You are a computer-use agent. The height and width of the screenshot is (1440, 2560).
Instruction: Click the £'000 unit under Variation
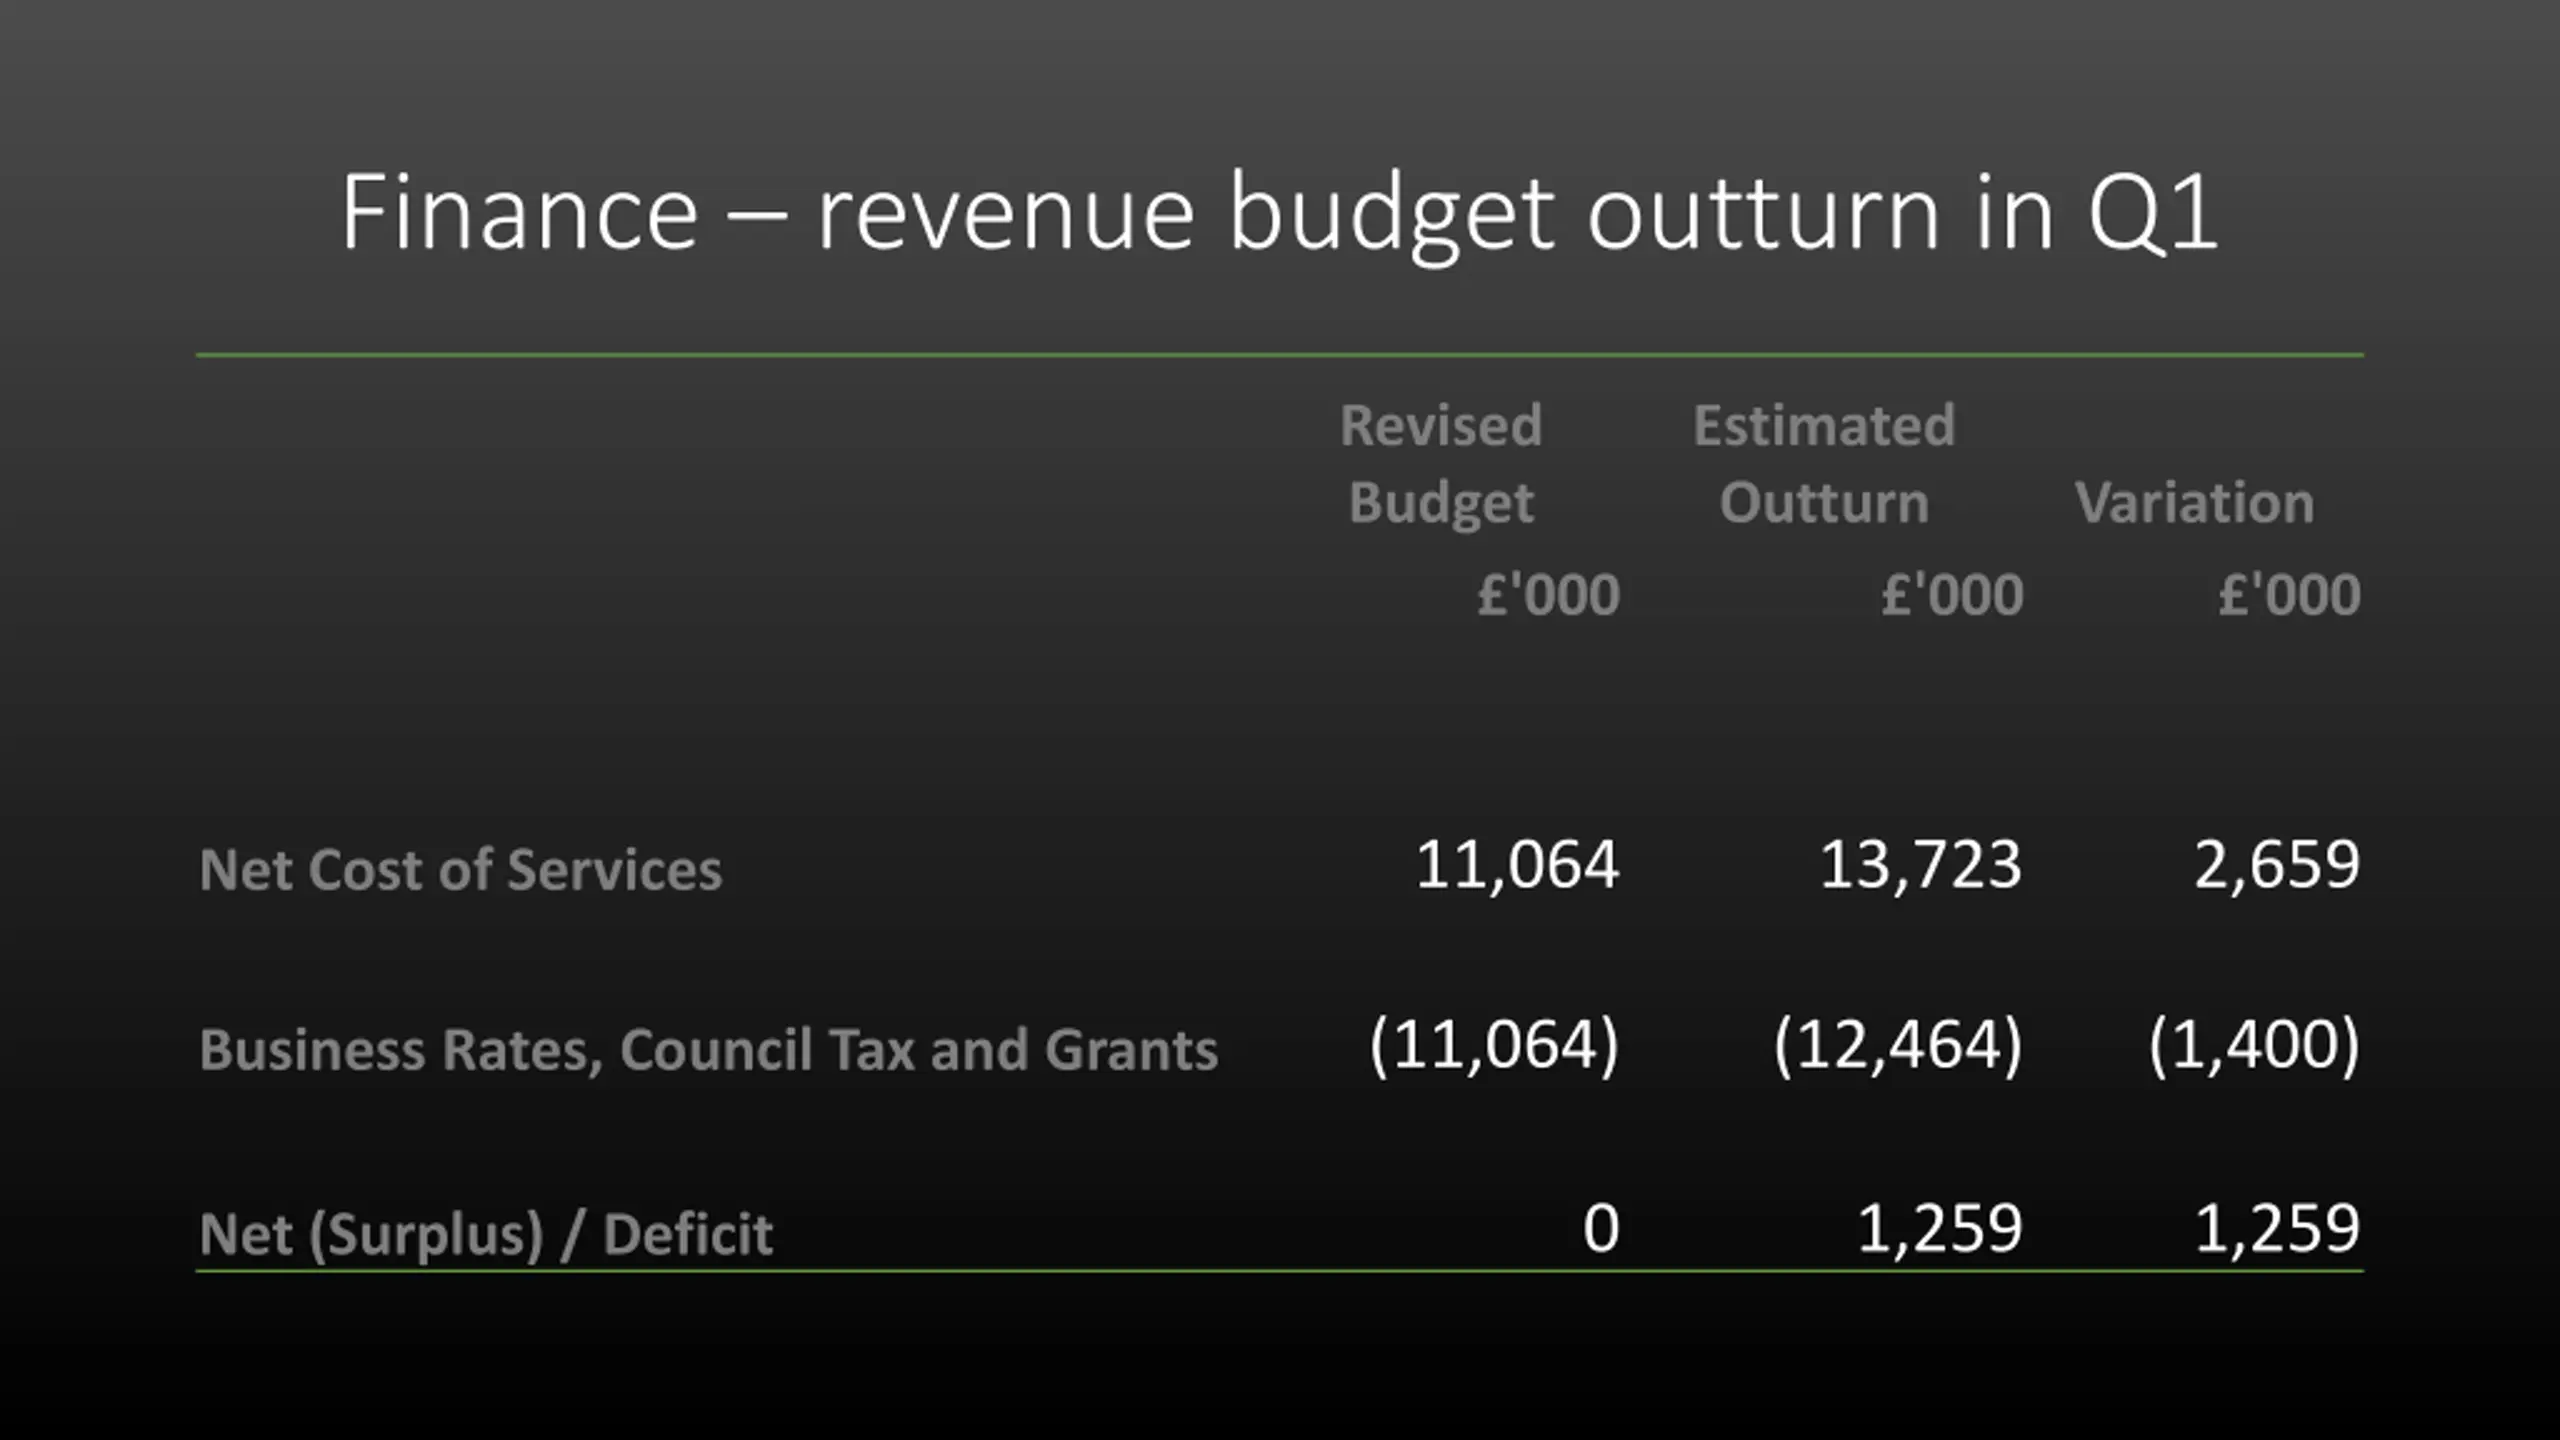pyautogui.click(x=2289, y=594)
